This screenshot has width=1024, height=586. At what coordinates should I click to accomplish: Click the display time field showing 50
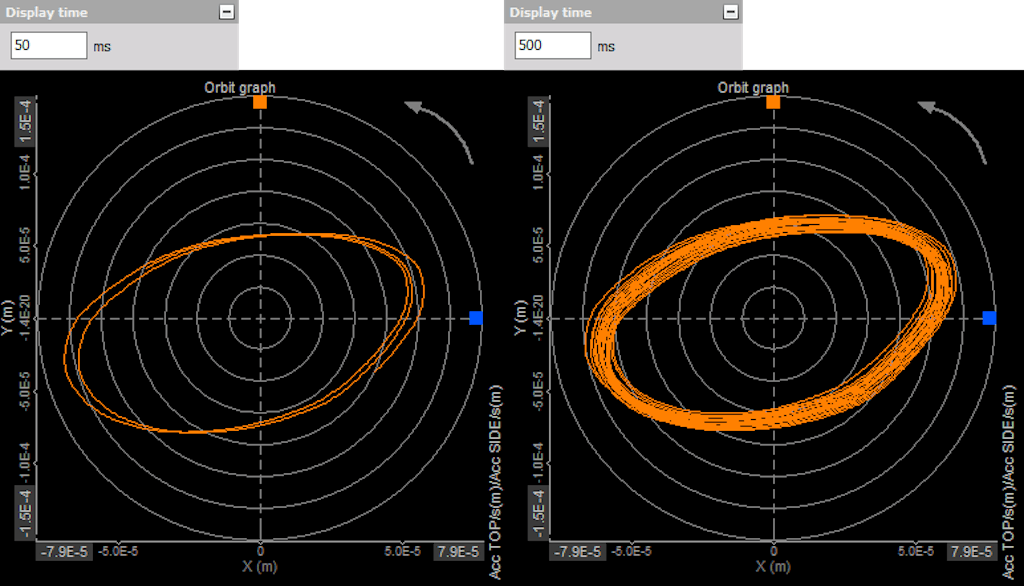(x=49, y=46)
